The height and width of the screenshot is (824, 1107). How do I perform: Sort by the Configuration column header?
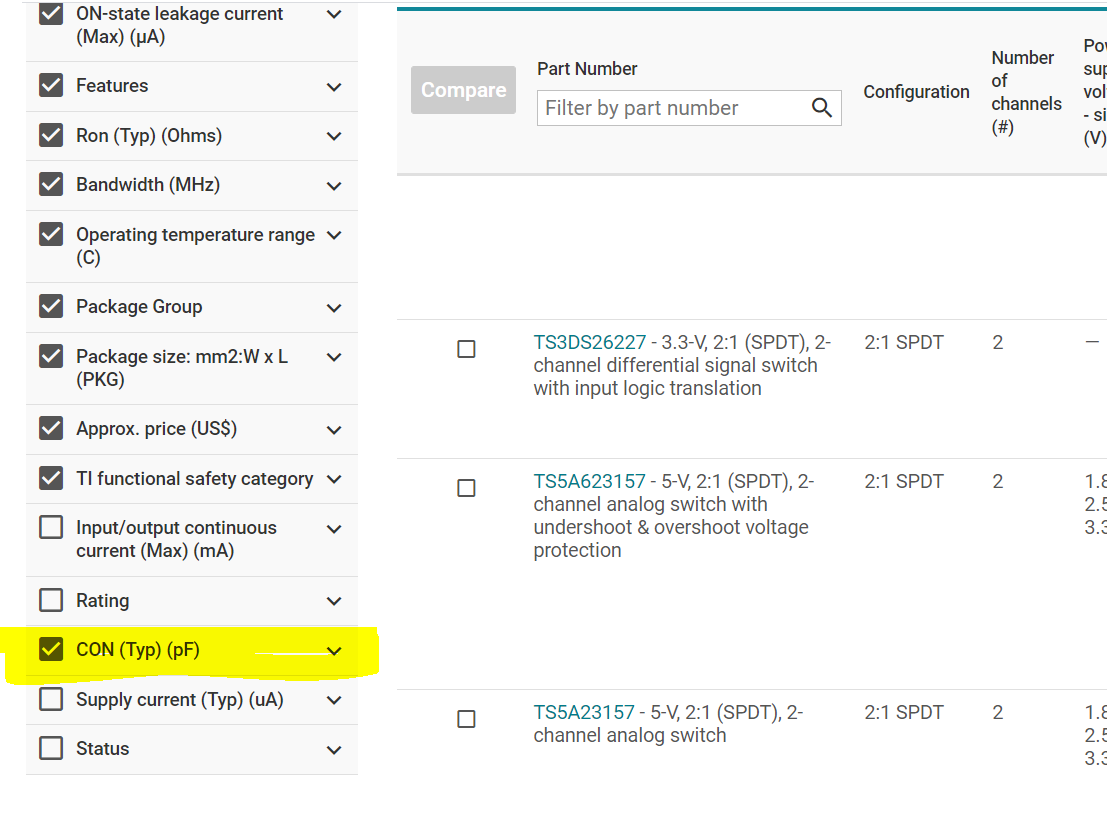click(x=916, y=92)
